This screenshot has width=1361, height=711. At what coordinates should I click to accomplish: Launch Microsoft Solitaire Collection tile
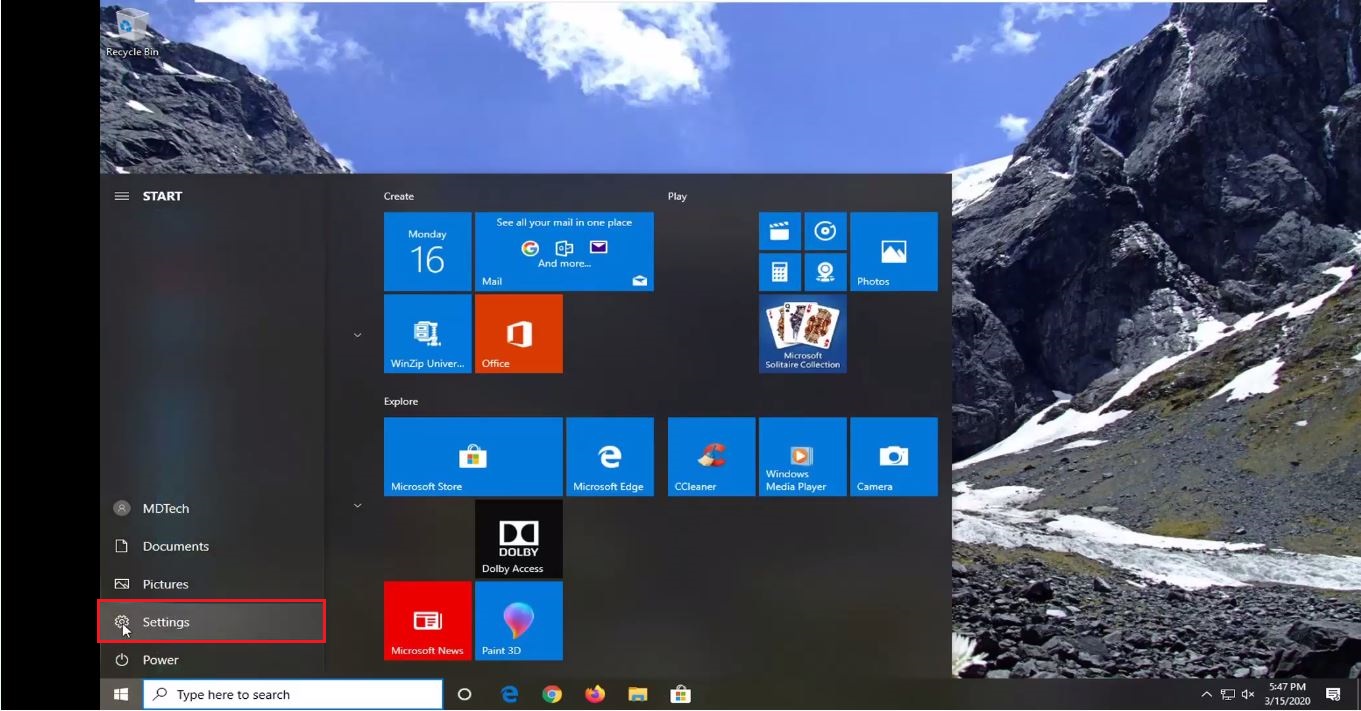[x=802, y=333]
